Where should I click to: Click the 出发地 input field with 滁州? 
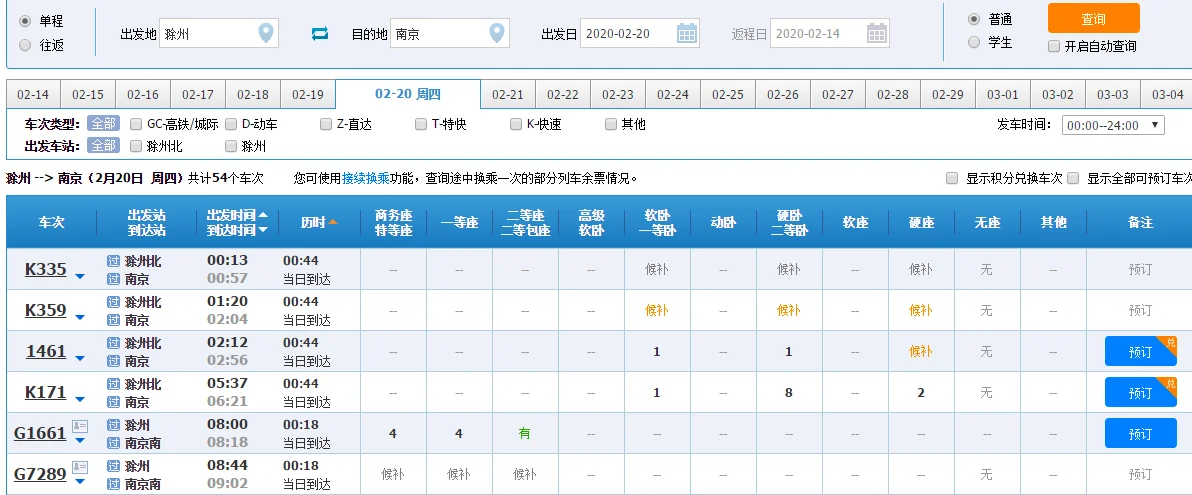[218, 33]
